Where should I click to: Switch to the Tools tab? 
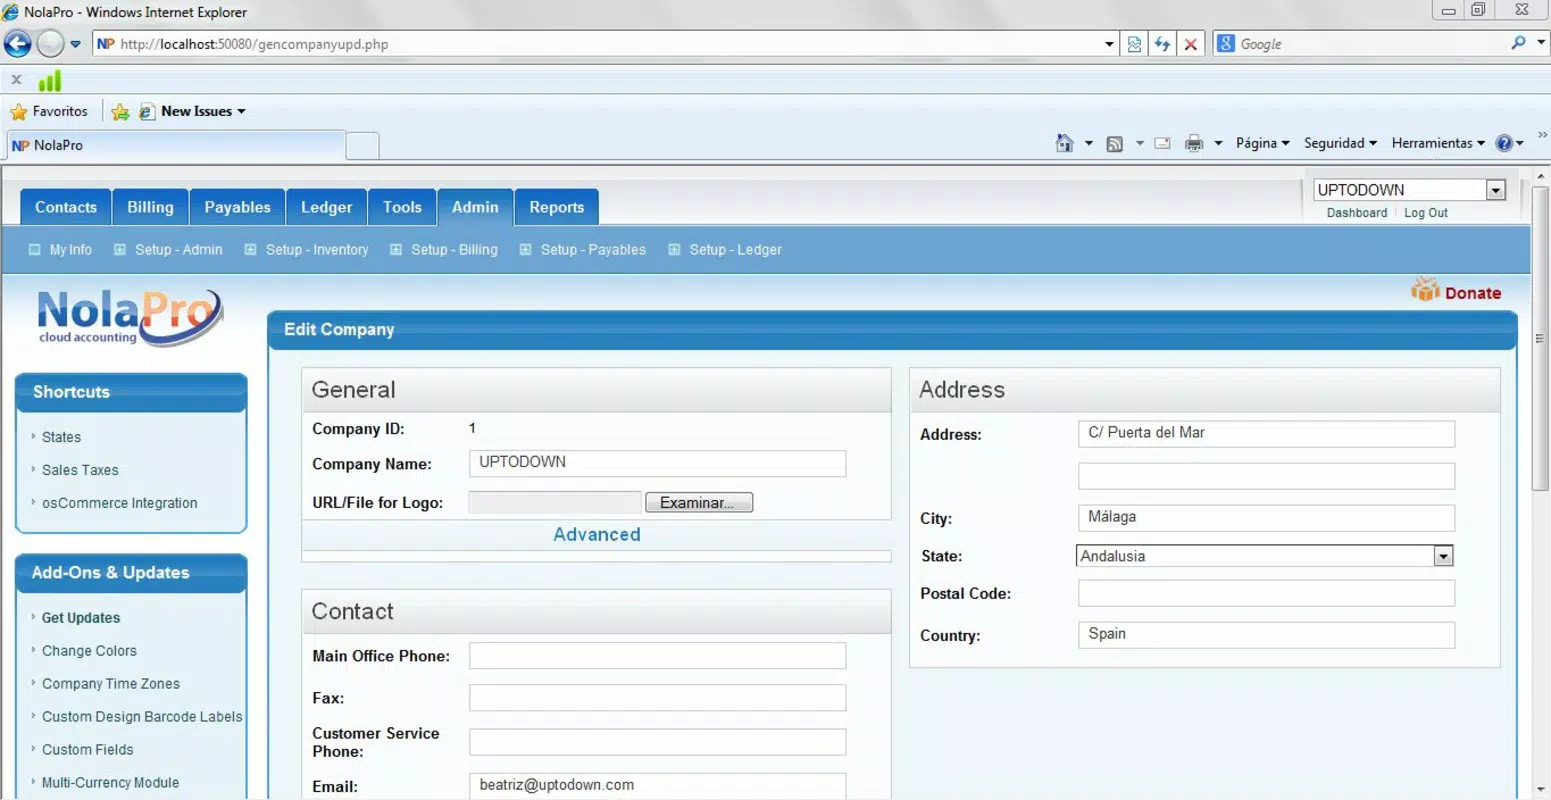(x=402, y=207)
